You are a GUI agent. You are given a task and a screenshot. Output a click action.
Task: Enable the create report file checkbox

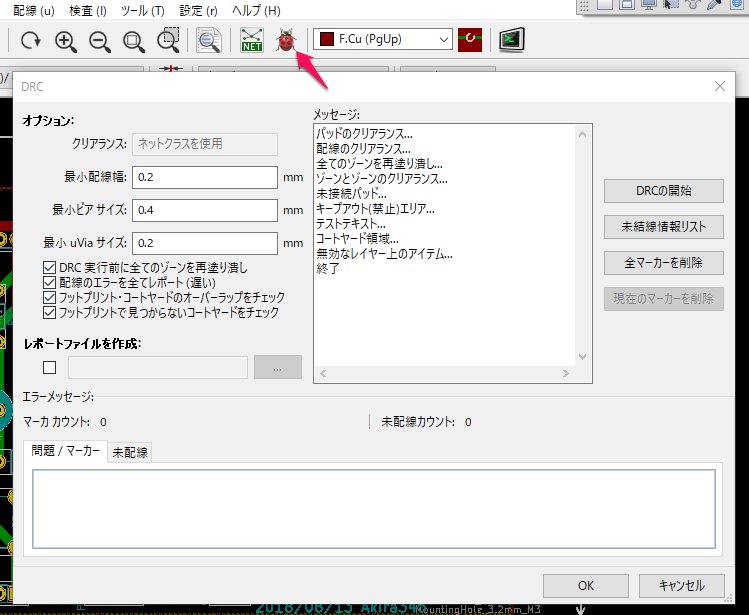(x=50, y=367)
